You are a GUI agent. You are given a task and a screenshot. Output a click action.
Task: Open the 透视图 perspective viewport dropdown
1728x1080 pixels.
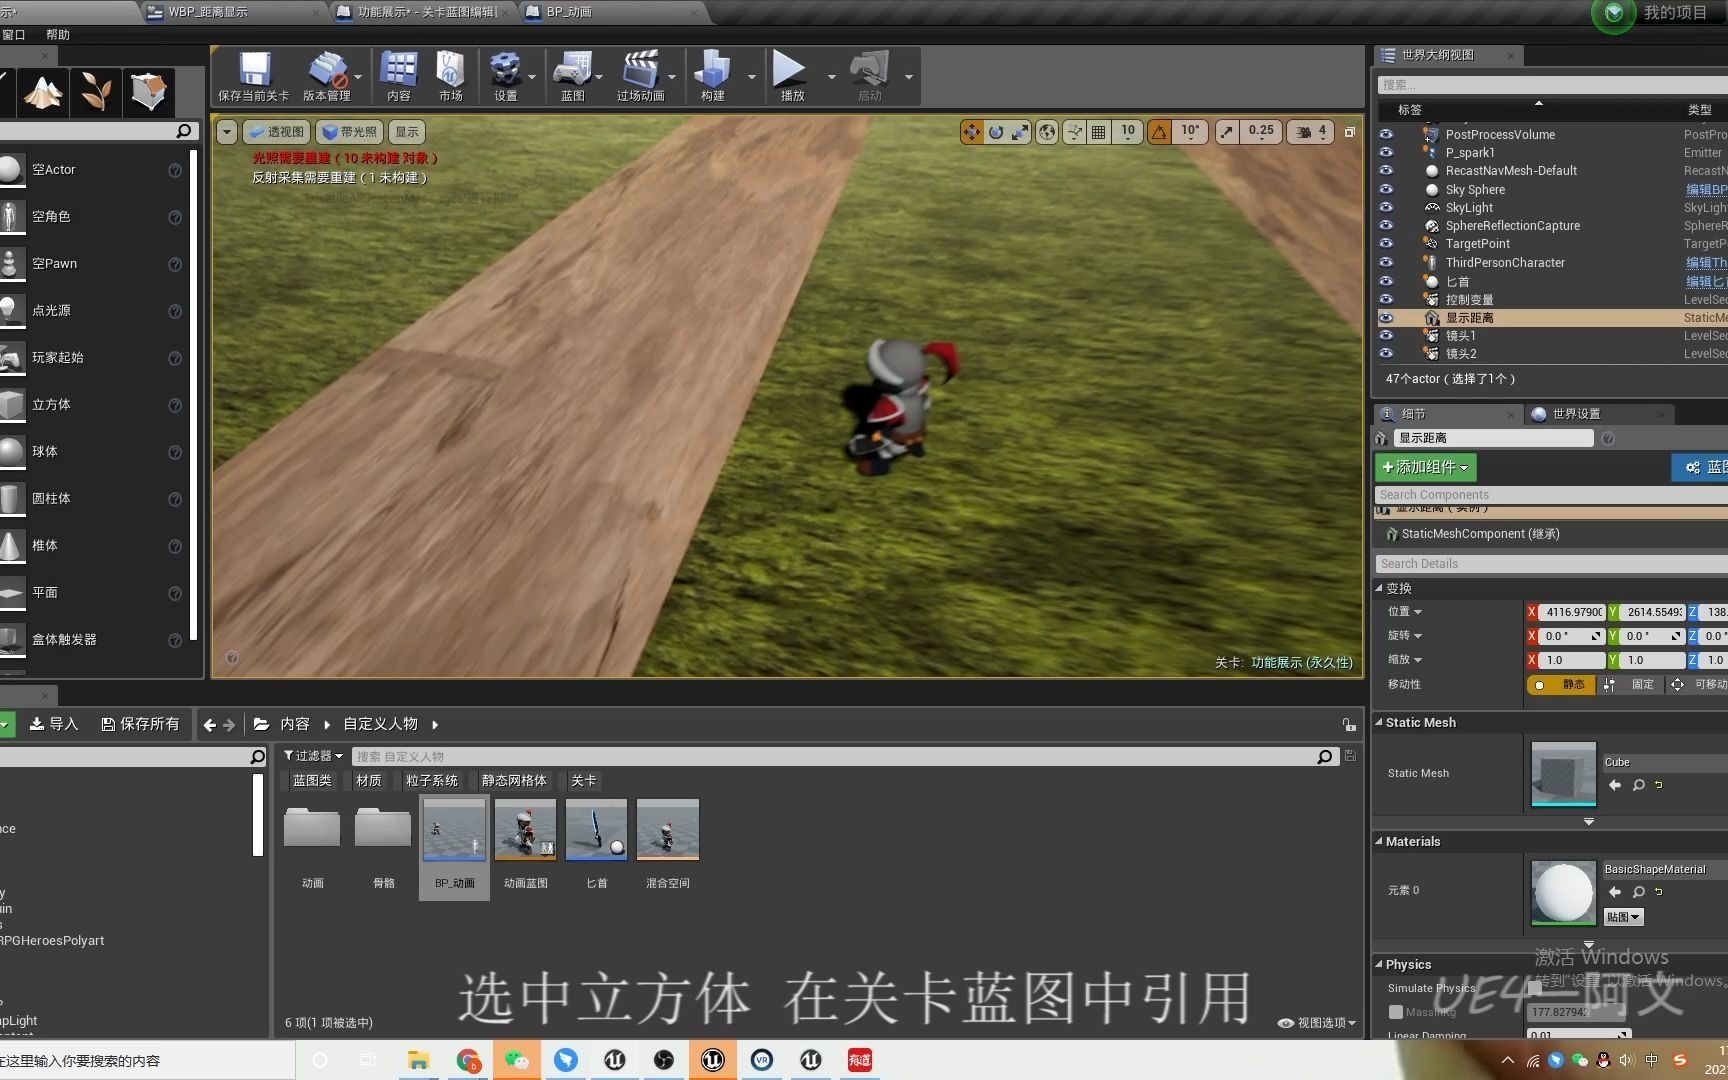pyautogui.click(x=277, y=131)
